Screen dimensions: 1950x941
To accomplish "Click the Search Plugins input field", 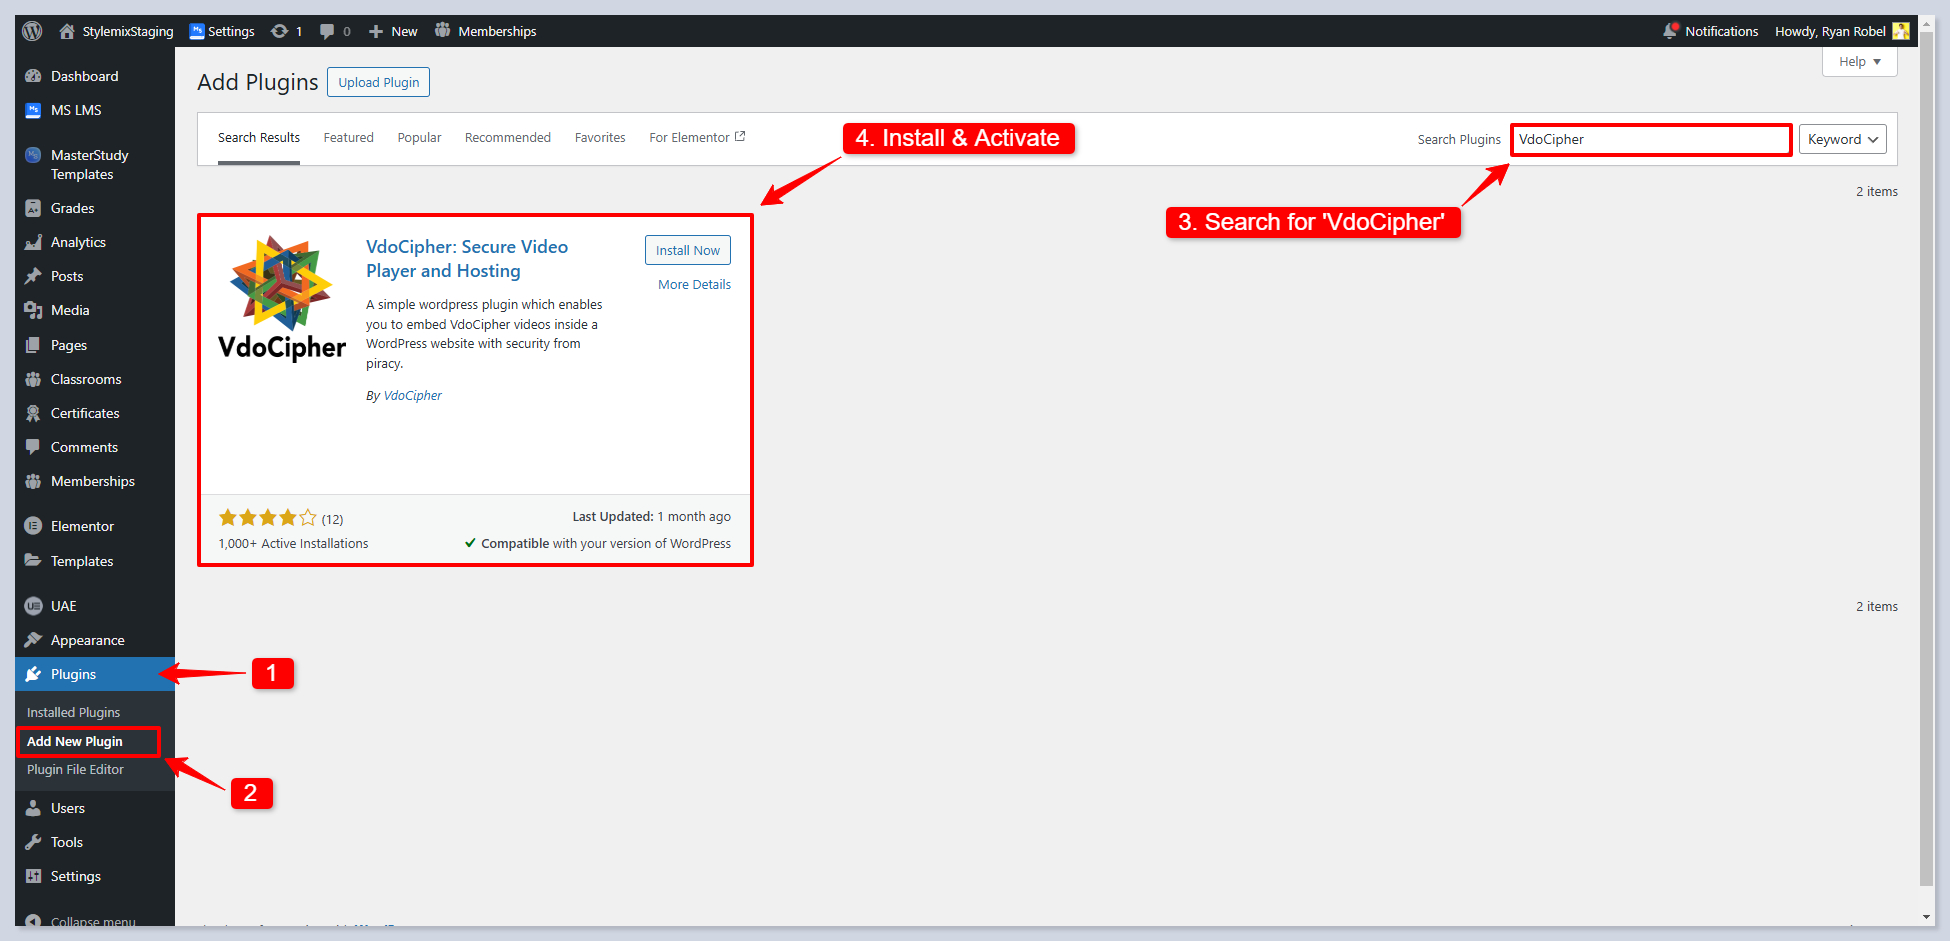I will 1650,139.
